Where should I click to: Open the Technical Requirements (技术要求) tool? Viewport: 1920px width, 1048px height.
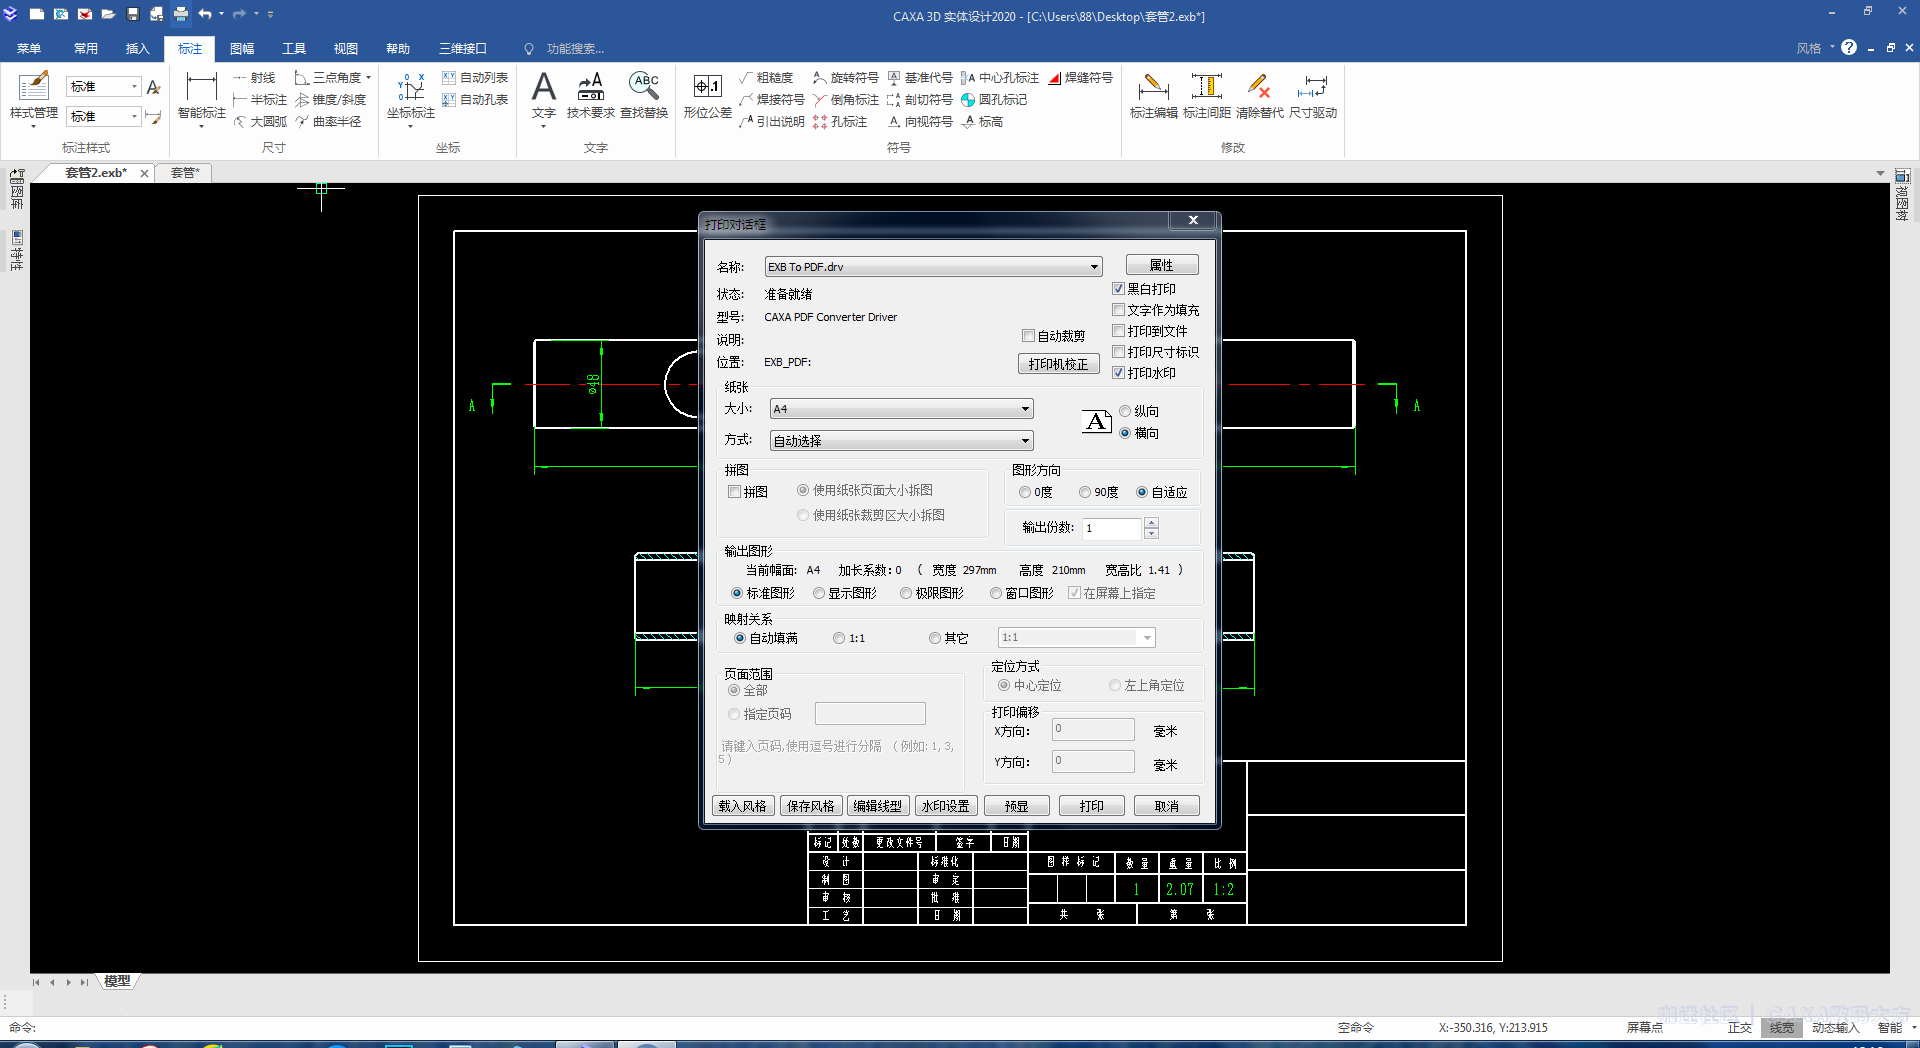(590, 96)
